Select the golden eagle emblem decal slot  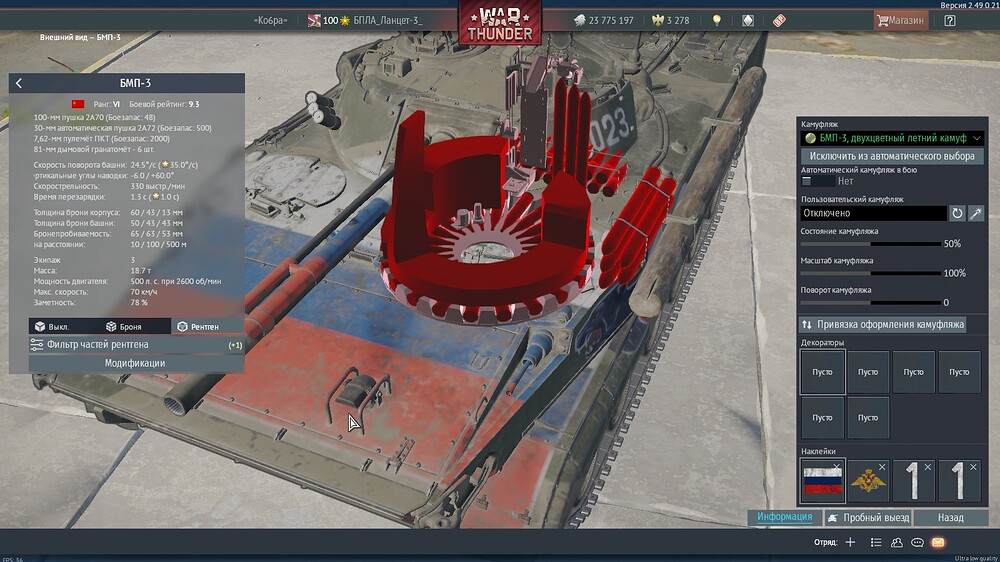pyautogui.click(x=868, y=480)
